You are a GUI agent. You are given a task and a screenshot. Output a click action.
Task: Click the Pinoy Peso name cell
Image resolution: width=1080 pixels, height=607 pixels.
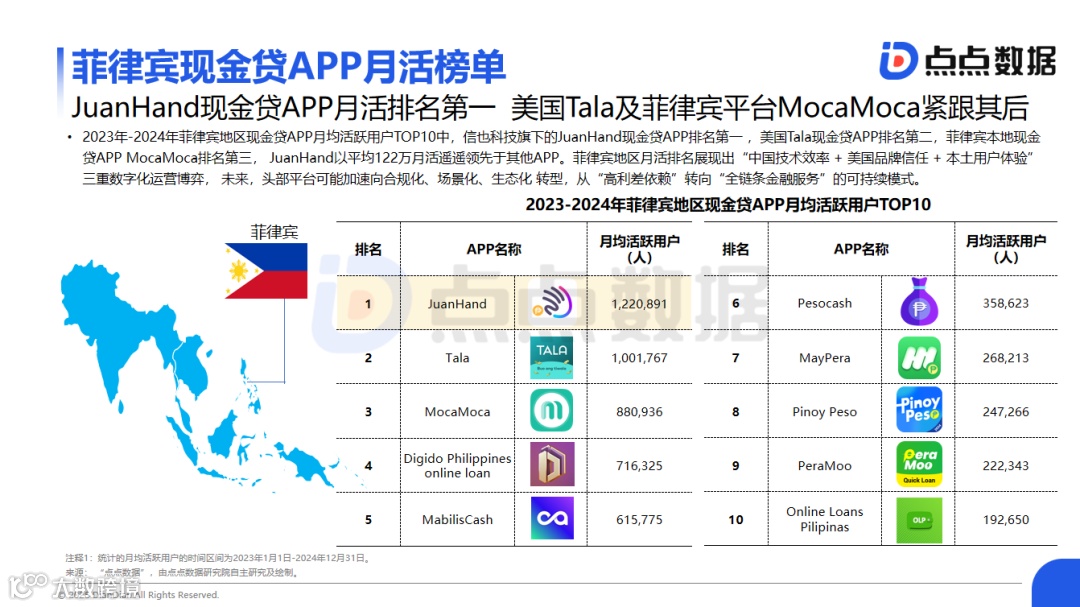[824, 411]
